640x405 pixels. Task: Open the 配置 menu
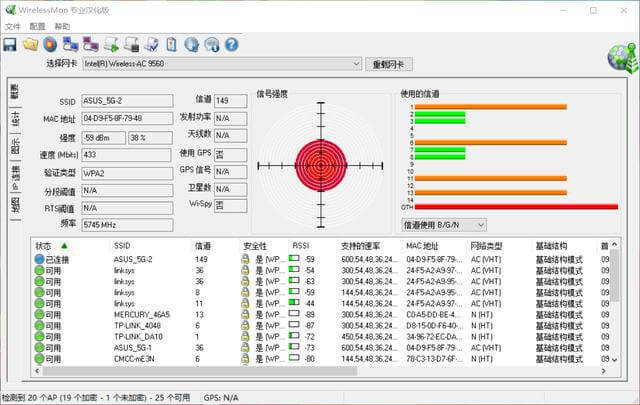[38, 26]
